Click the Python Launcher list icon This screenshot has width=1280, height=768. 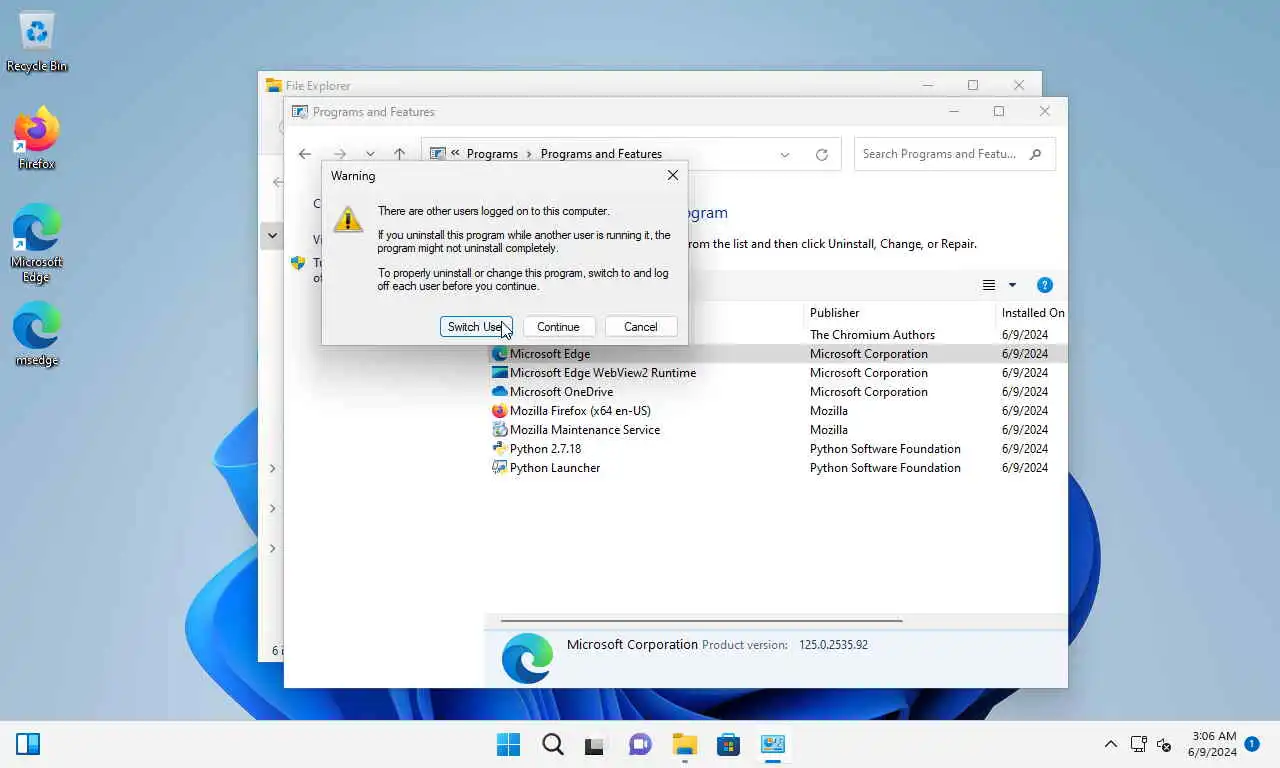coord(500,468)
